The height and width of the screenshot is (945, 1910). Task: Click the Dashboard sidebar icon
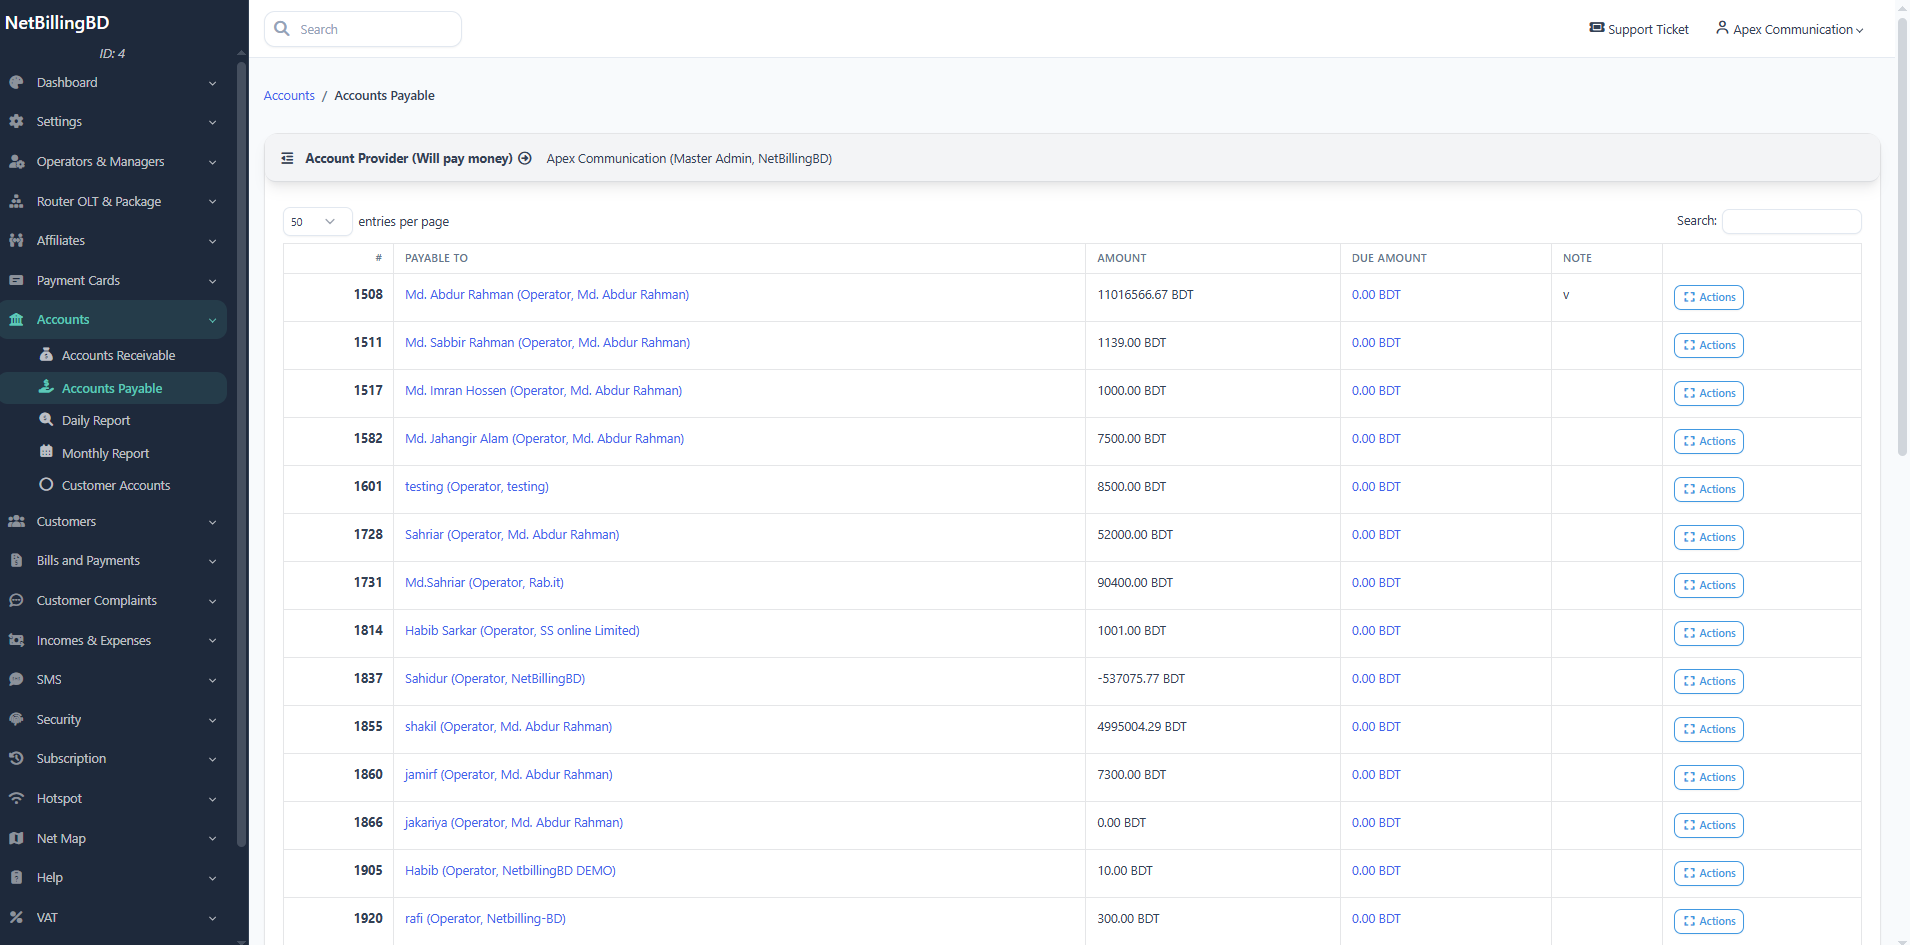[16, 82]
